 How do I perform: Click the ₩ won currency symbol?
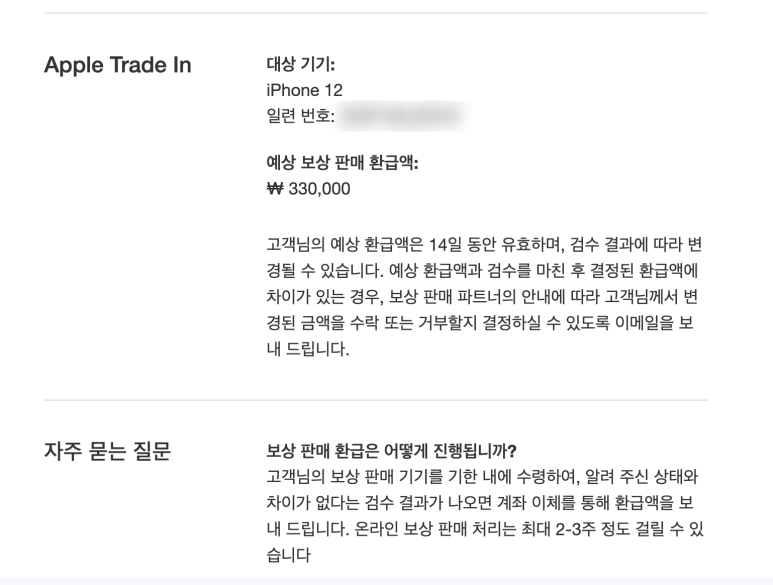pyautogui.click(x=265, y=190)
